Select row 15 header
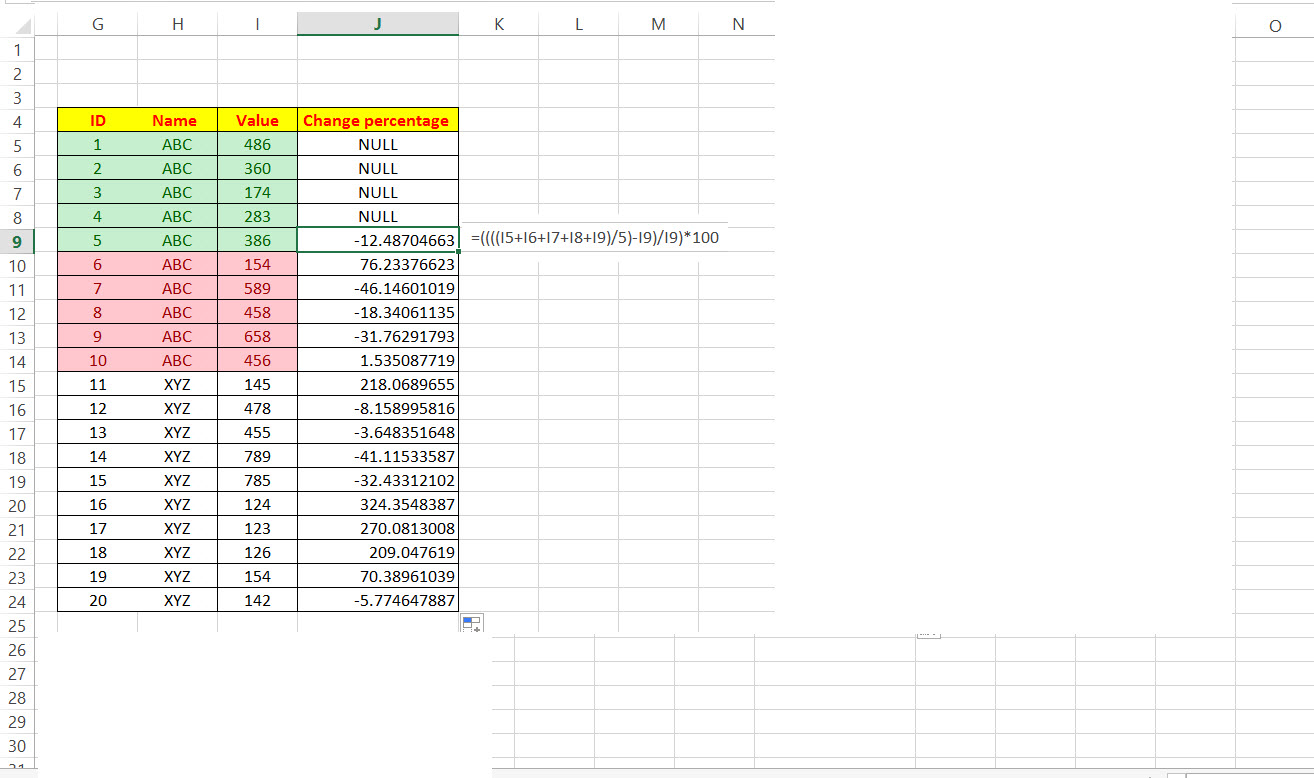Screen dimensions: 1314x778 click(17, 385)
